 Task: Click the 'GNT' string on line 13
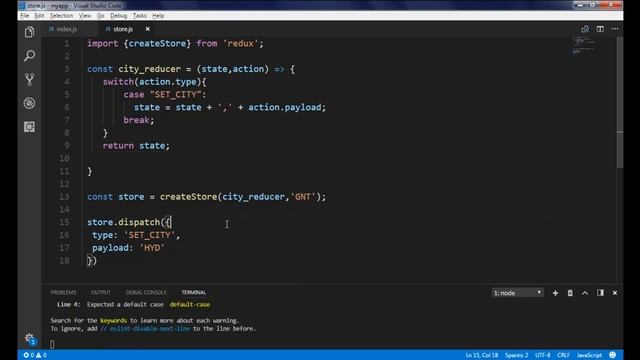[303, 197]
